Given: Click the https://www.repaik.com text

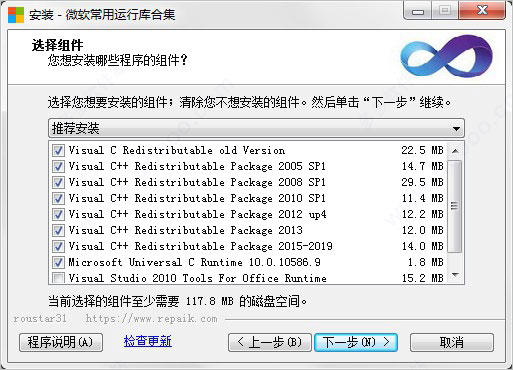Looking at the screenshot, I should coord(152,319).
